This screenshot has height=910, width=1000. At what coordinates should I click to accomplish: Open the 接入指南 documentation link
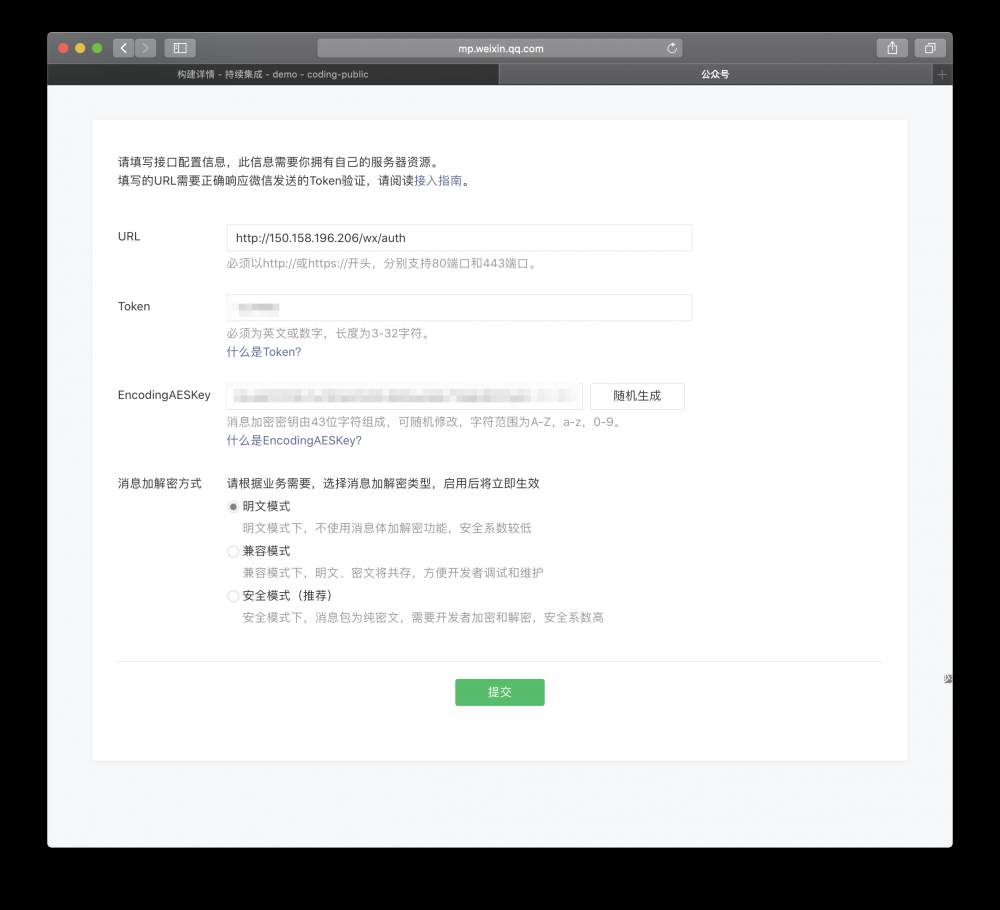coord(436,181)
